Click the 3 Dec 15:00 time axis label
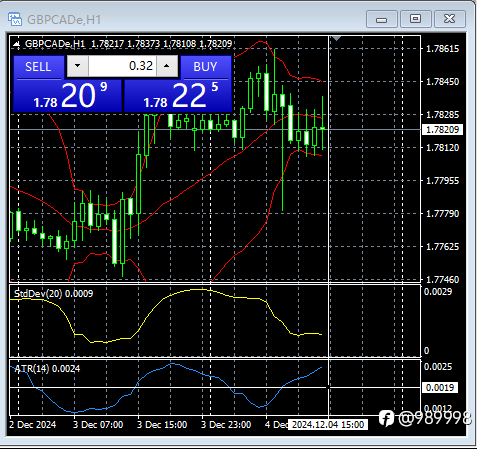This screenshot has width=477, height=449. [162, 425]
